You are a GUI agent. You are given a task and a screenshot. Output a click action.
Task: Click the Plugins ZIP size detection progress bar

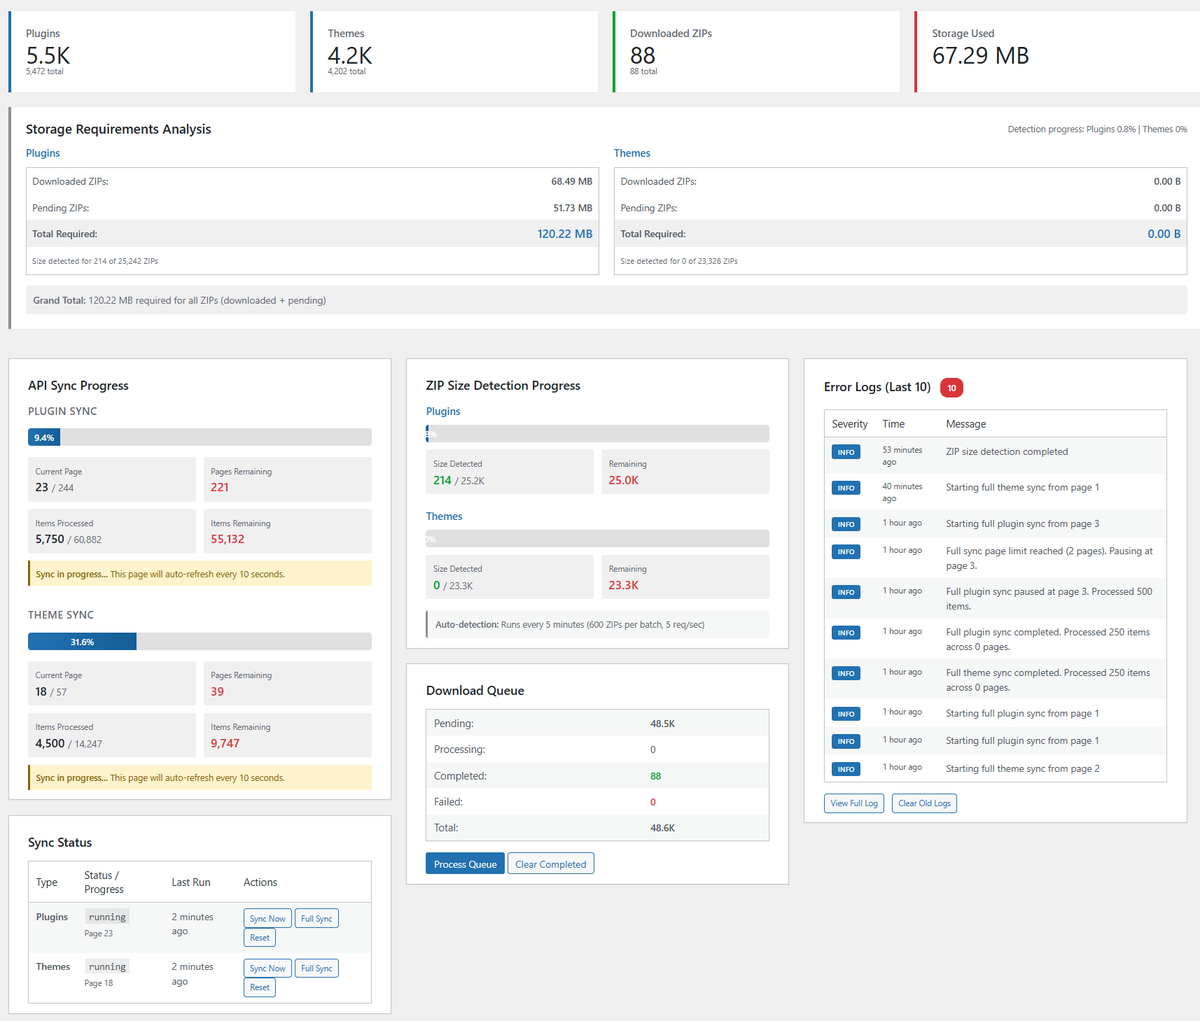598,434
